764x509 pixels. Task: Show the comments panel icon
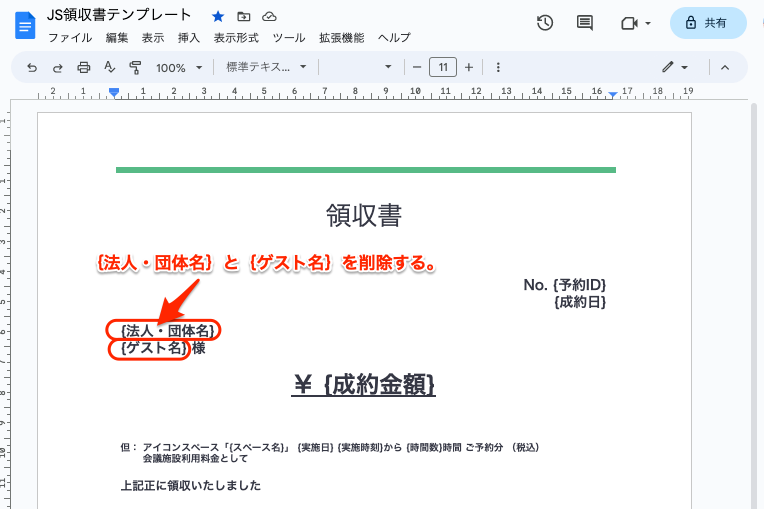(x=584, y=23)
